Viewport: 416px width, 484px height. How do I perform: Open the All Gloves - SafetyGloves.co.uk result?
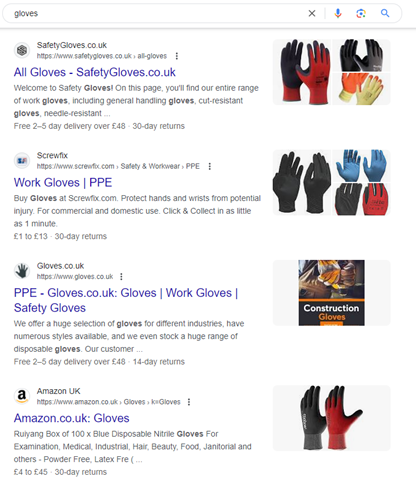[95, 72]
